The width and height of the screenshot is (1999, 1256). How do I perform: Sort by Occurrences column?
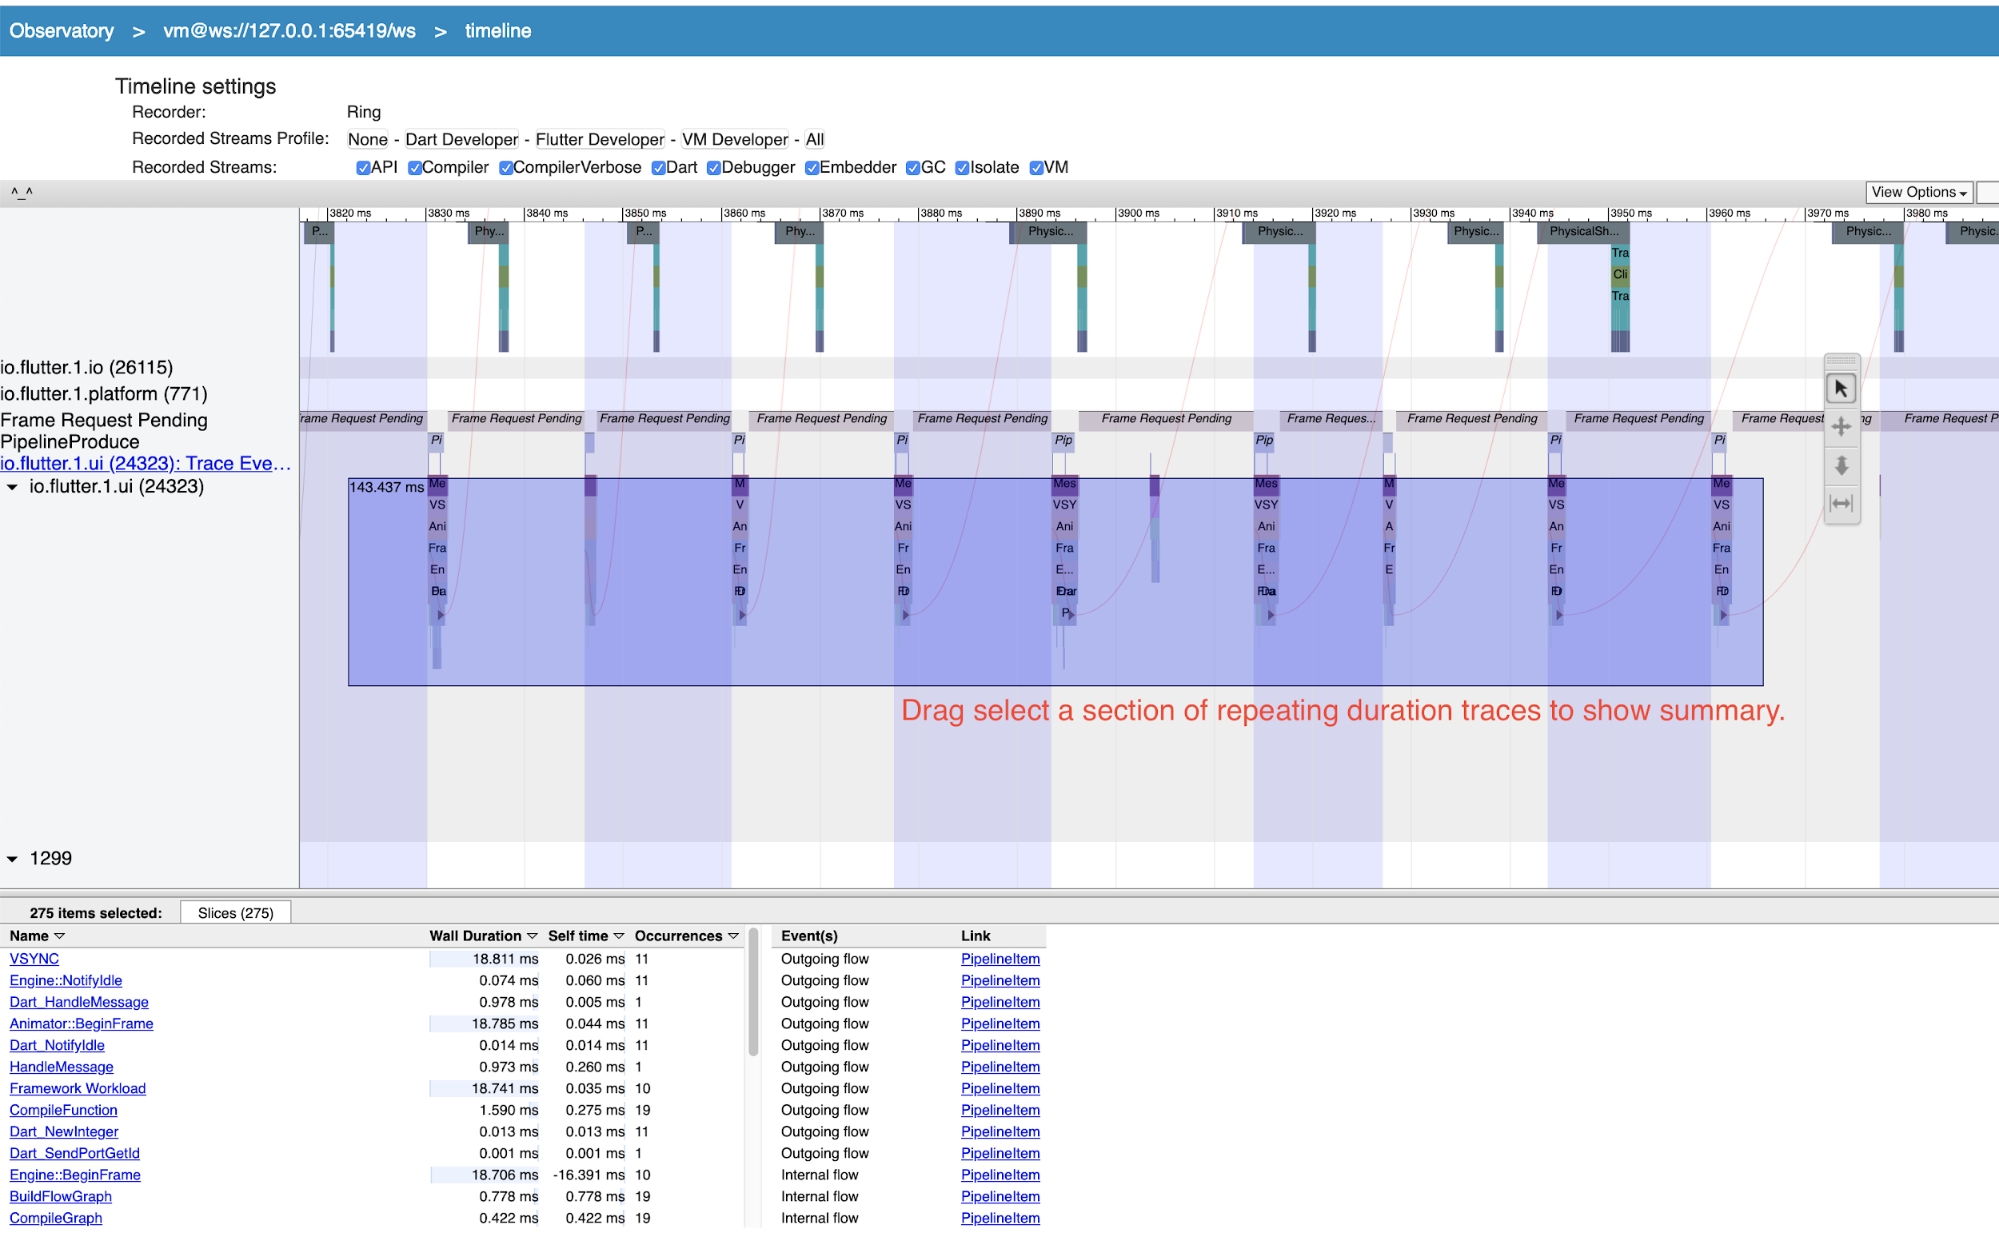[x=686, y=936]
